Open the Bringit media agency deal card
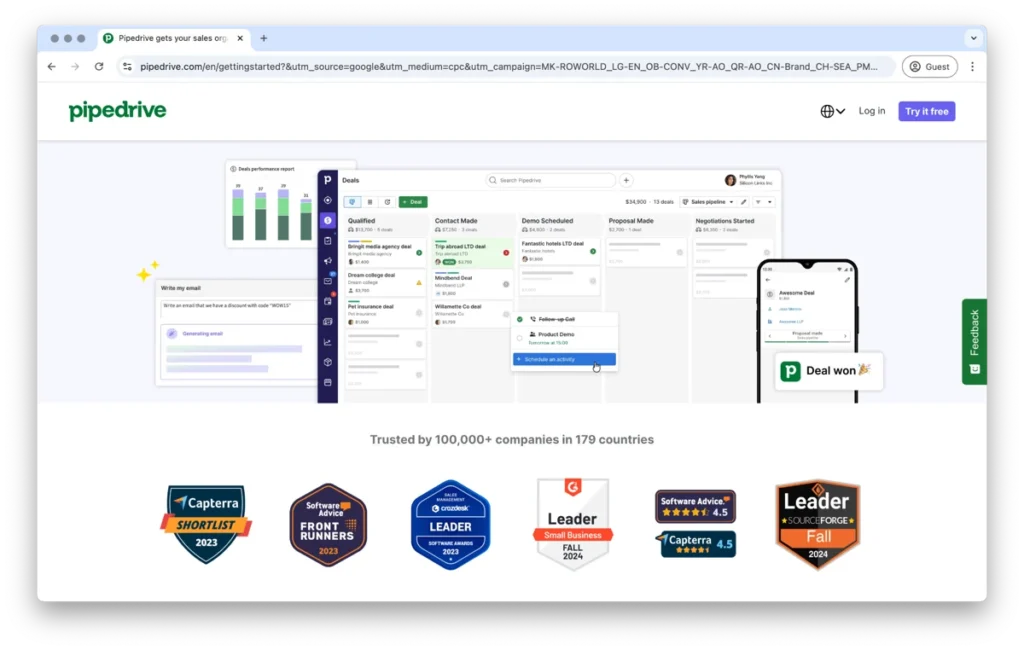Image resolution: width=1024 pixels, height=650 pixels. (385, 253)
